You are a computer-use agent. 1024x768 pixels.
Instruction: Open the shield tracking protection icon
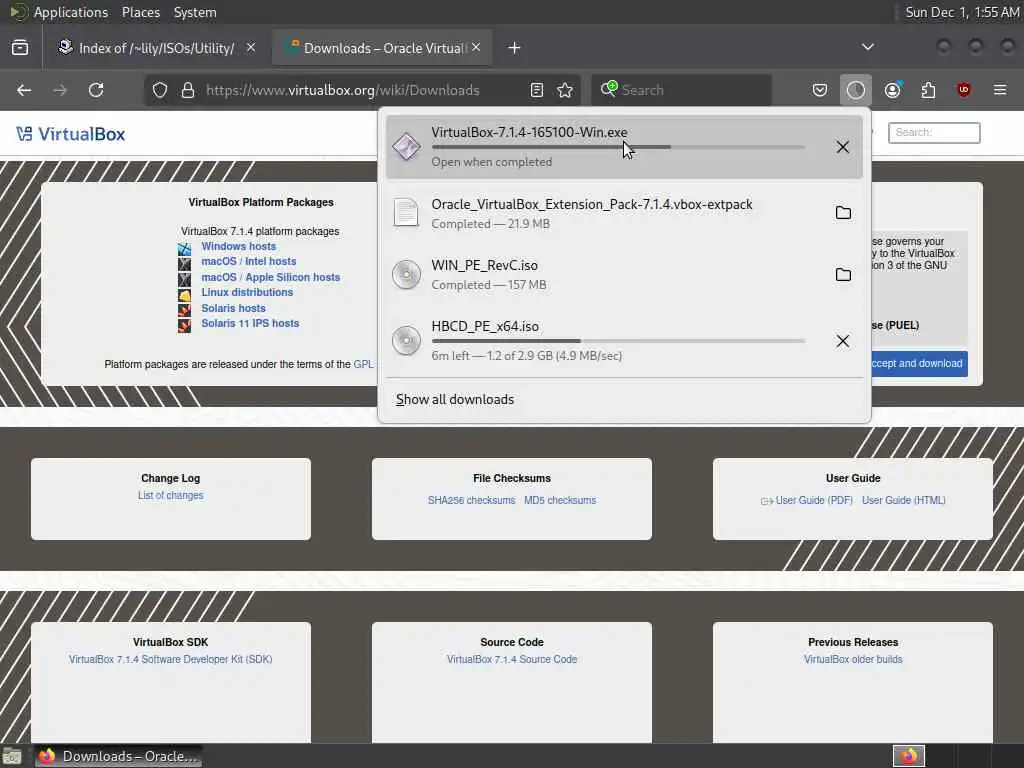pos(160,90)
